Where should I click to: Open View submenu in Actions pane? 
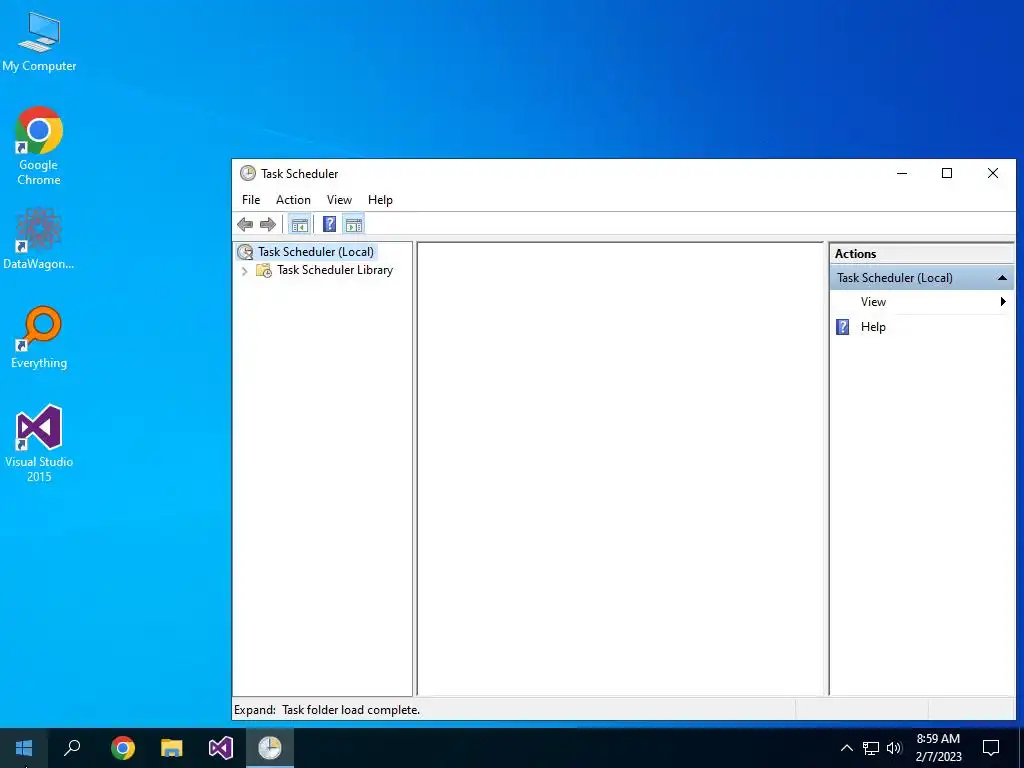tap(921, 302)
